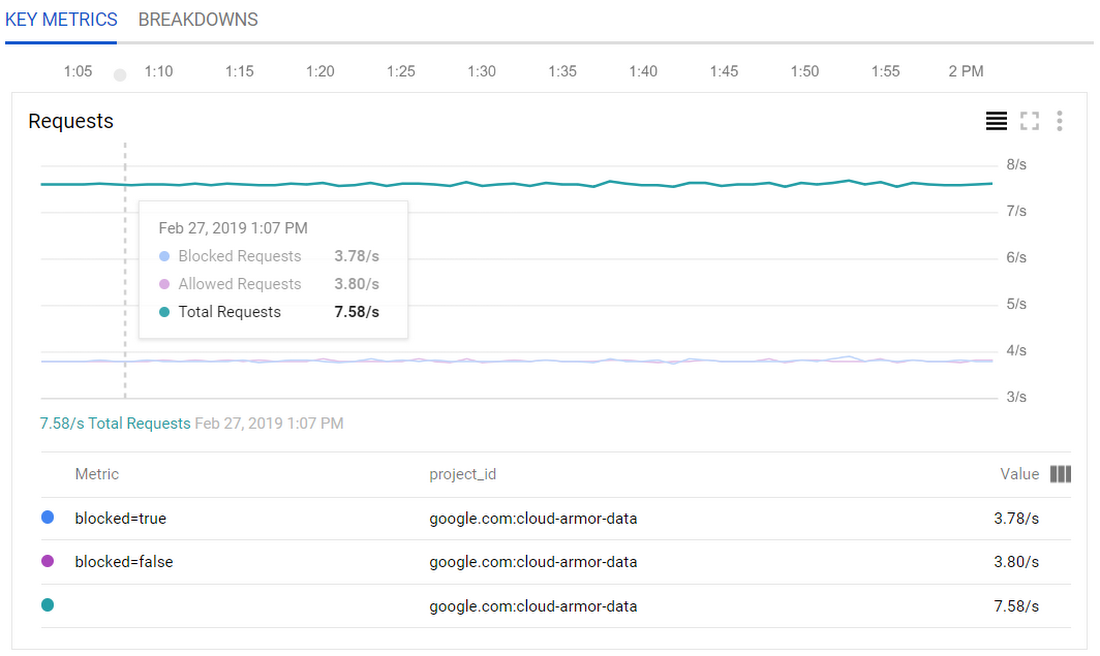
Task: Open sorting options on the Metric column header
Action: click(96, 474)
